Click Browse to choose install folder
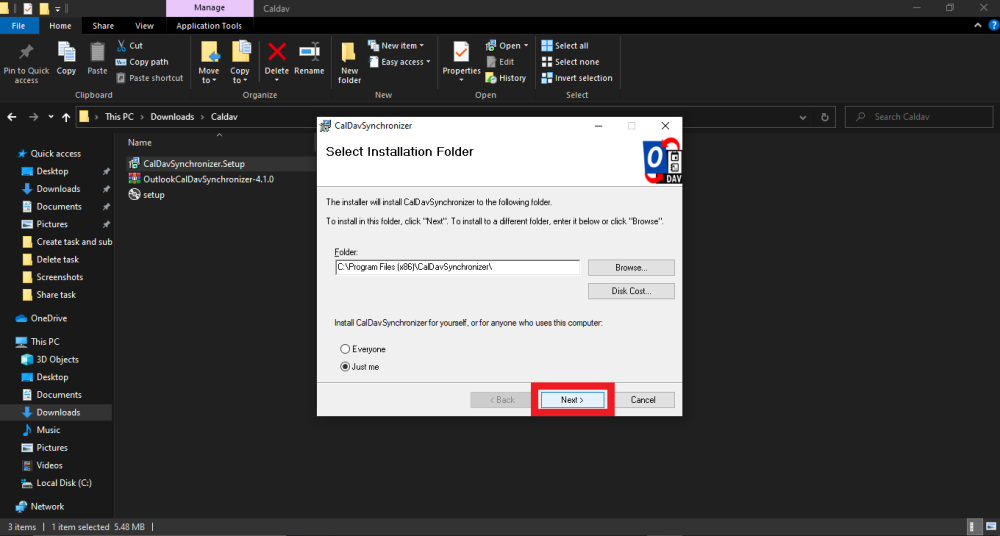The image size is (1000, 536). tap(631, 268)
